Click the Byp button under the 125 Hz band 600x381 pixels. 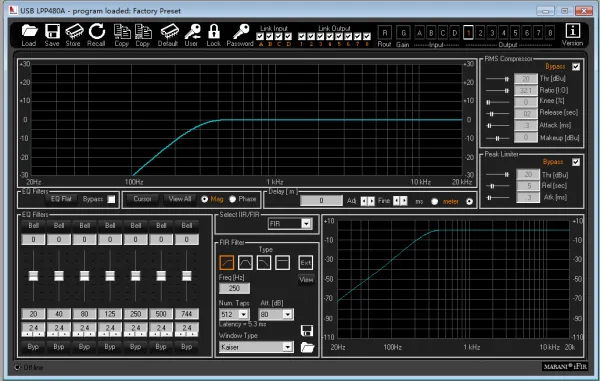pyautogui.click(x=110, y=347)
